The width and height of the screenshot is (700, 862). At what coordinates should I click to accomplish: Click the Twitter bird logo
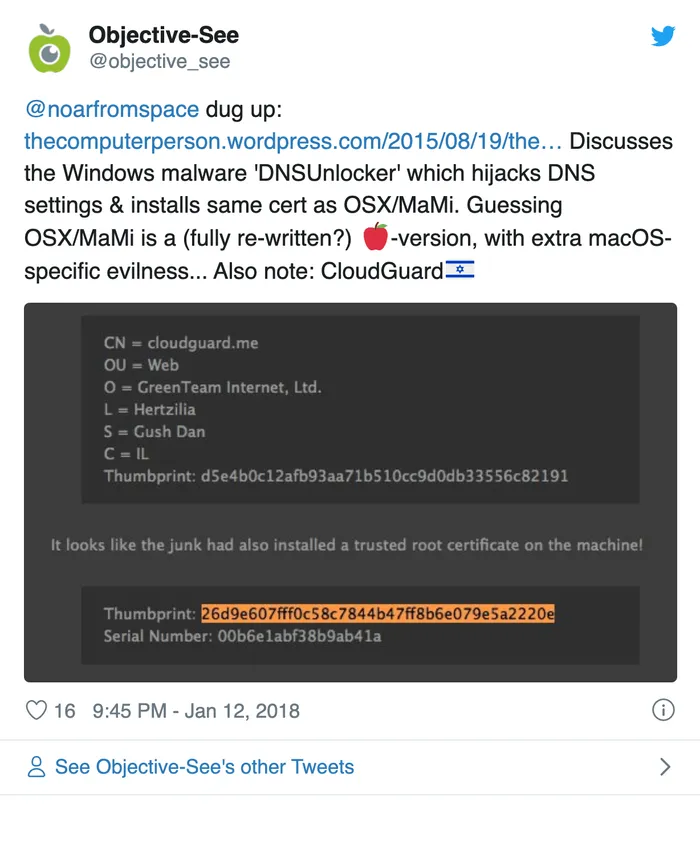663,37
